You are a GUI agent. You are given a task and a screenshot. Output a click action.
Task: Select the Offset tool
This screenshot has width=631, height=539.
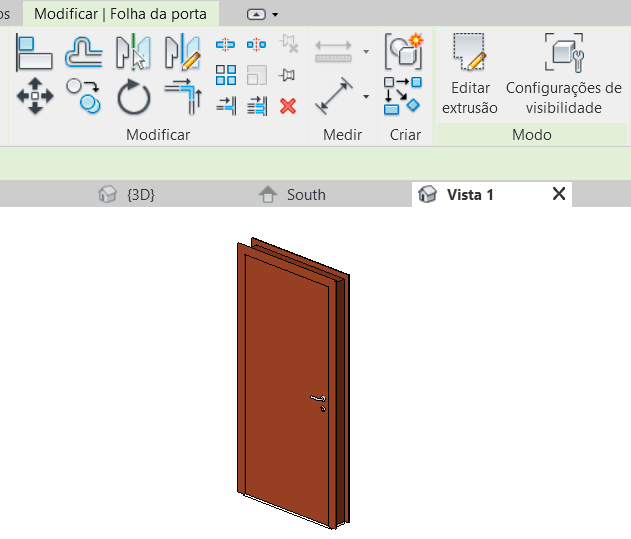[84, 52]
